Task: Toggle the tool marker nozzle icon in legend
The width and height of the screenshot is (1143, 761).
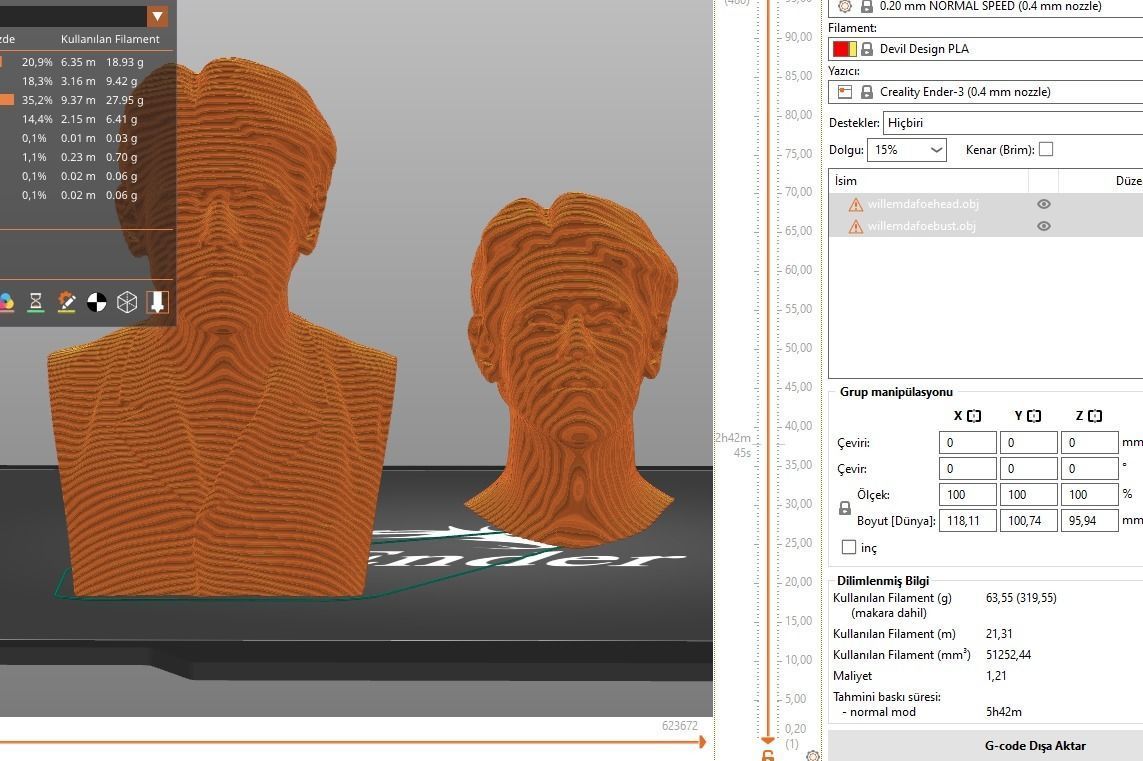Action: pos(157,302)
